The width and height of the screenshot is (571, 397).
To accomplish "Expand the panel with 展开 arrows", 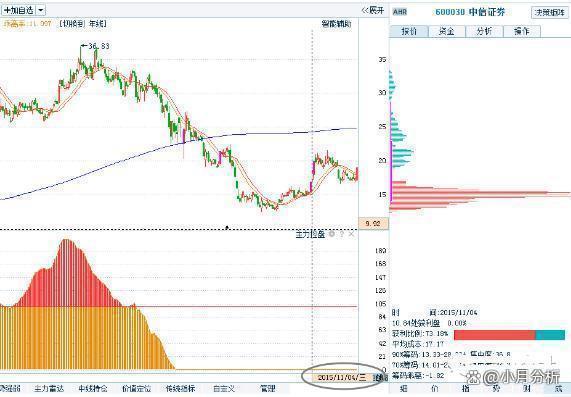I will tap(373, 10).
